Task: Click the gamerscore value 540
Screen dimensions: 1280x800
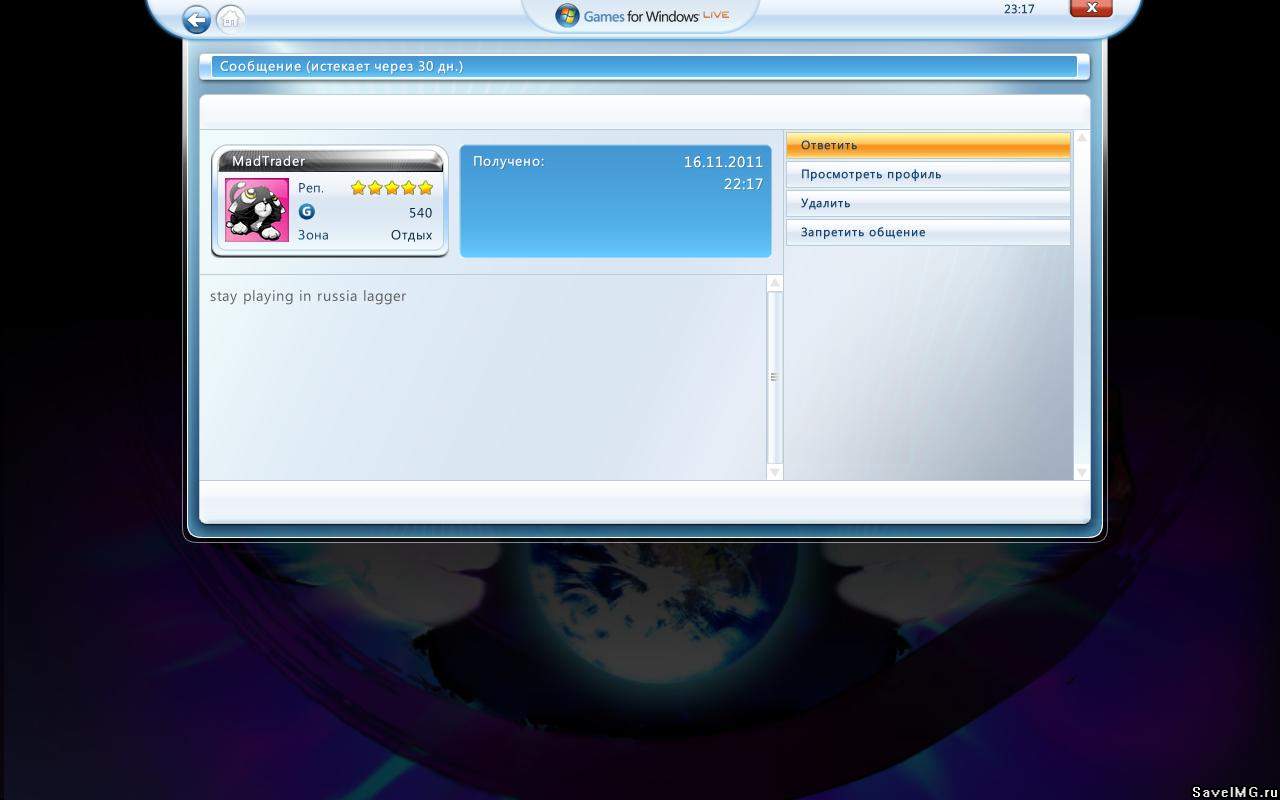Action: pyautogui.click(x=421, y=213)
